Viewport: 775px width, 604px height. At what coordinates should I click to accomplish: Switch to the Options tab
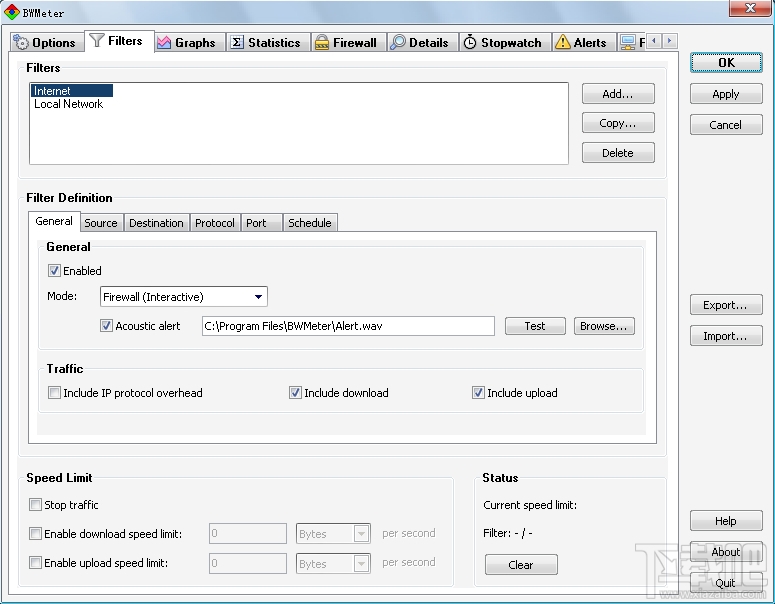[45, 43]
